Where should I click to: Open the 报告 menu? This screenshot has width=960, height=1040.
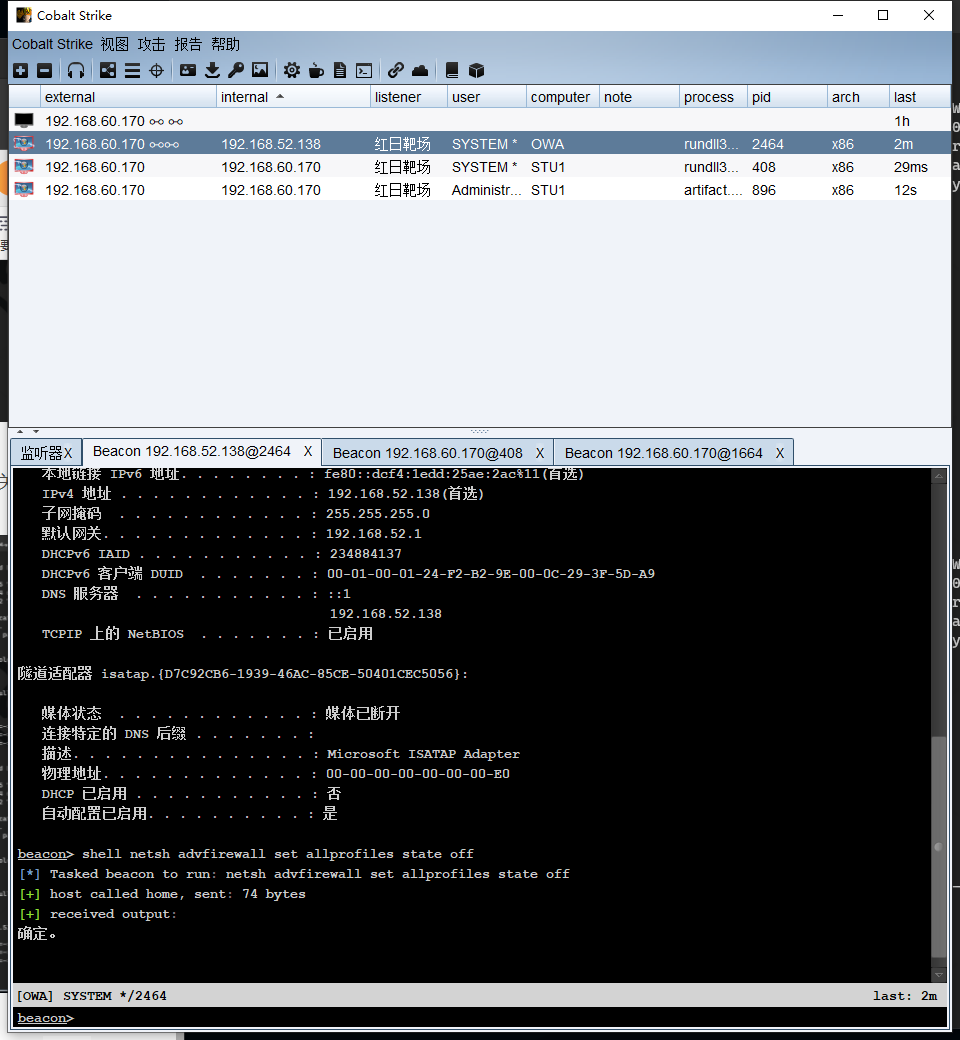click(x=188, y=44)
